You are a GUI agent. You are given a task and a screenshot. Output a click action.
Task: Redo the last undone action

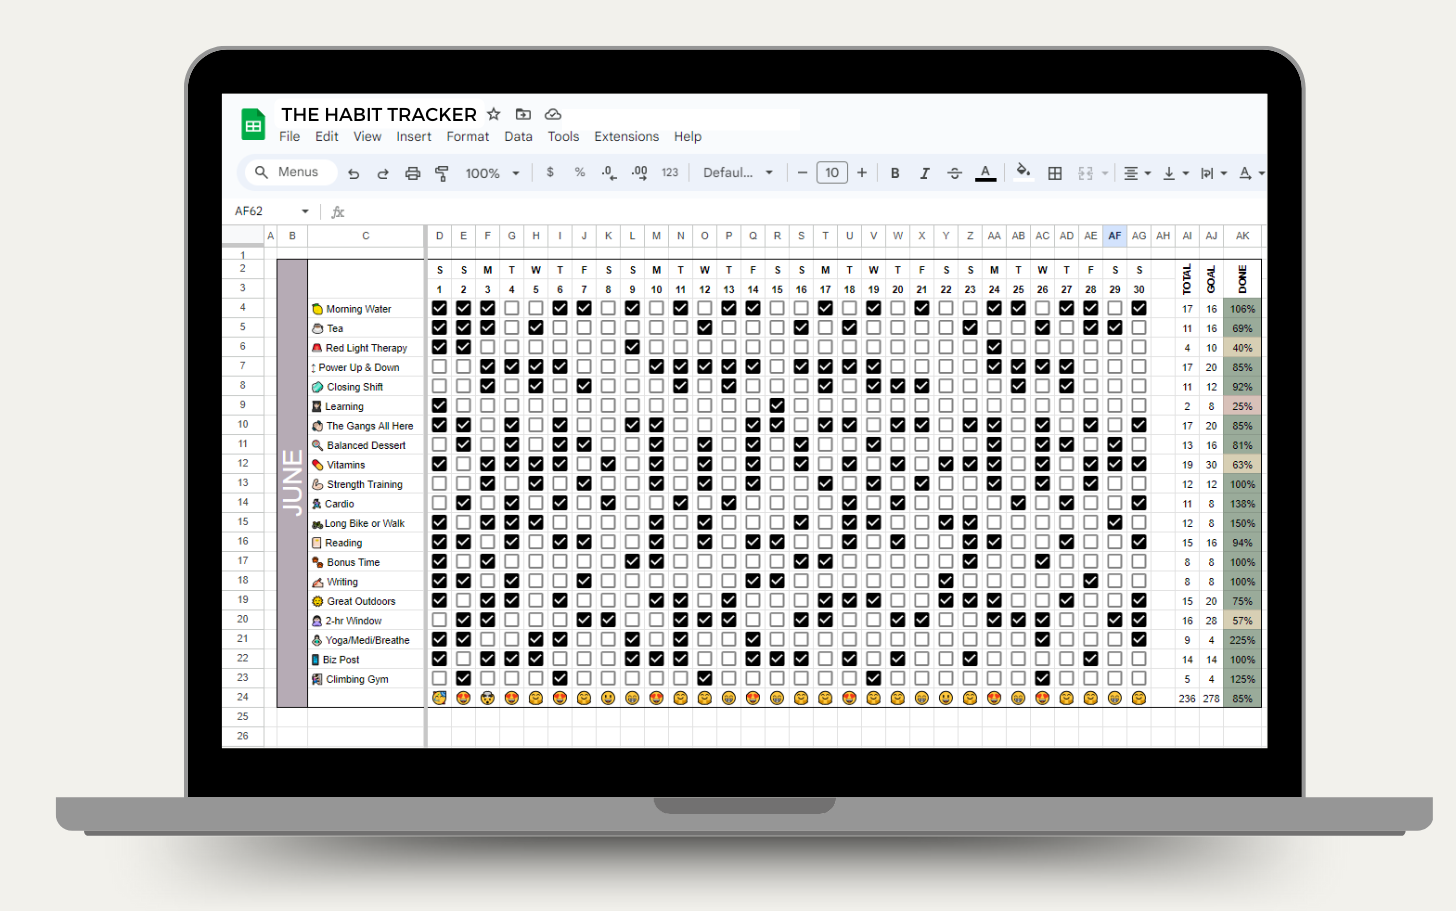383,173
